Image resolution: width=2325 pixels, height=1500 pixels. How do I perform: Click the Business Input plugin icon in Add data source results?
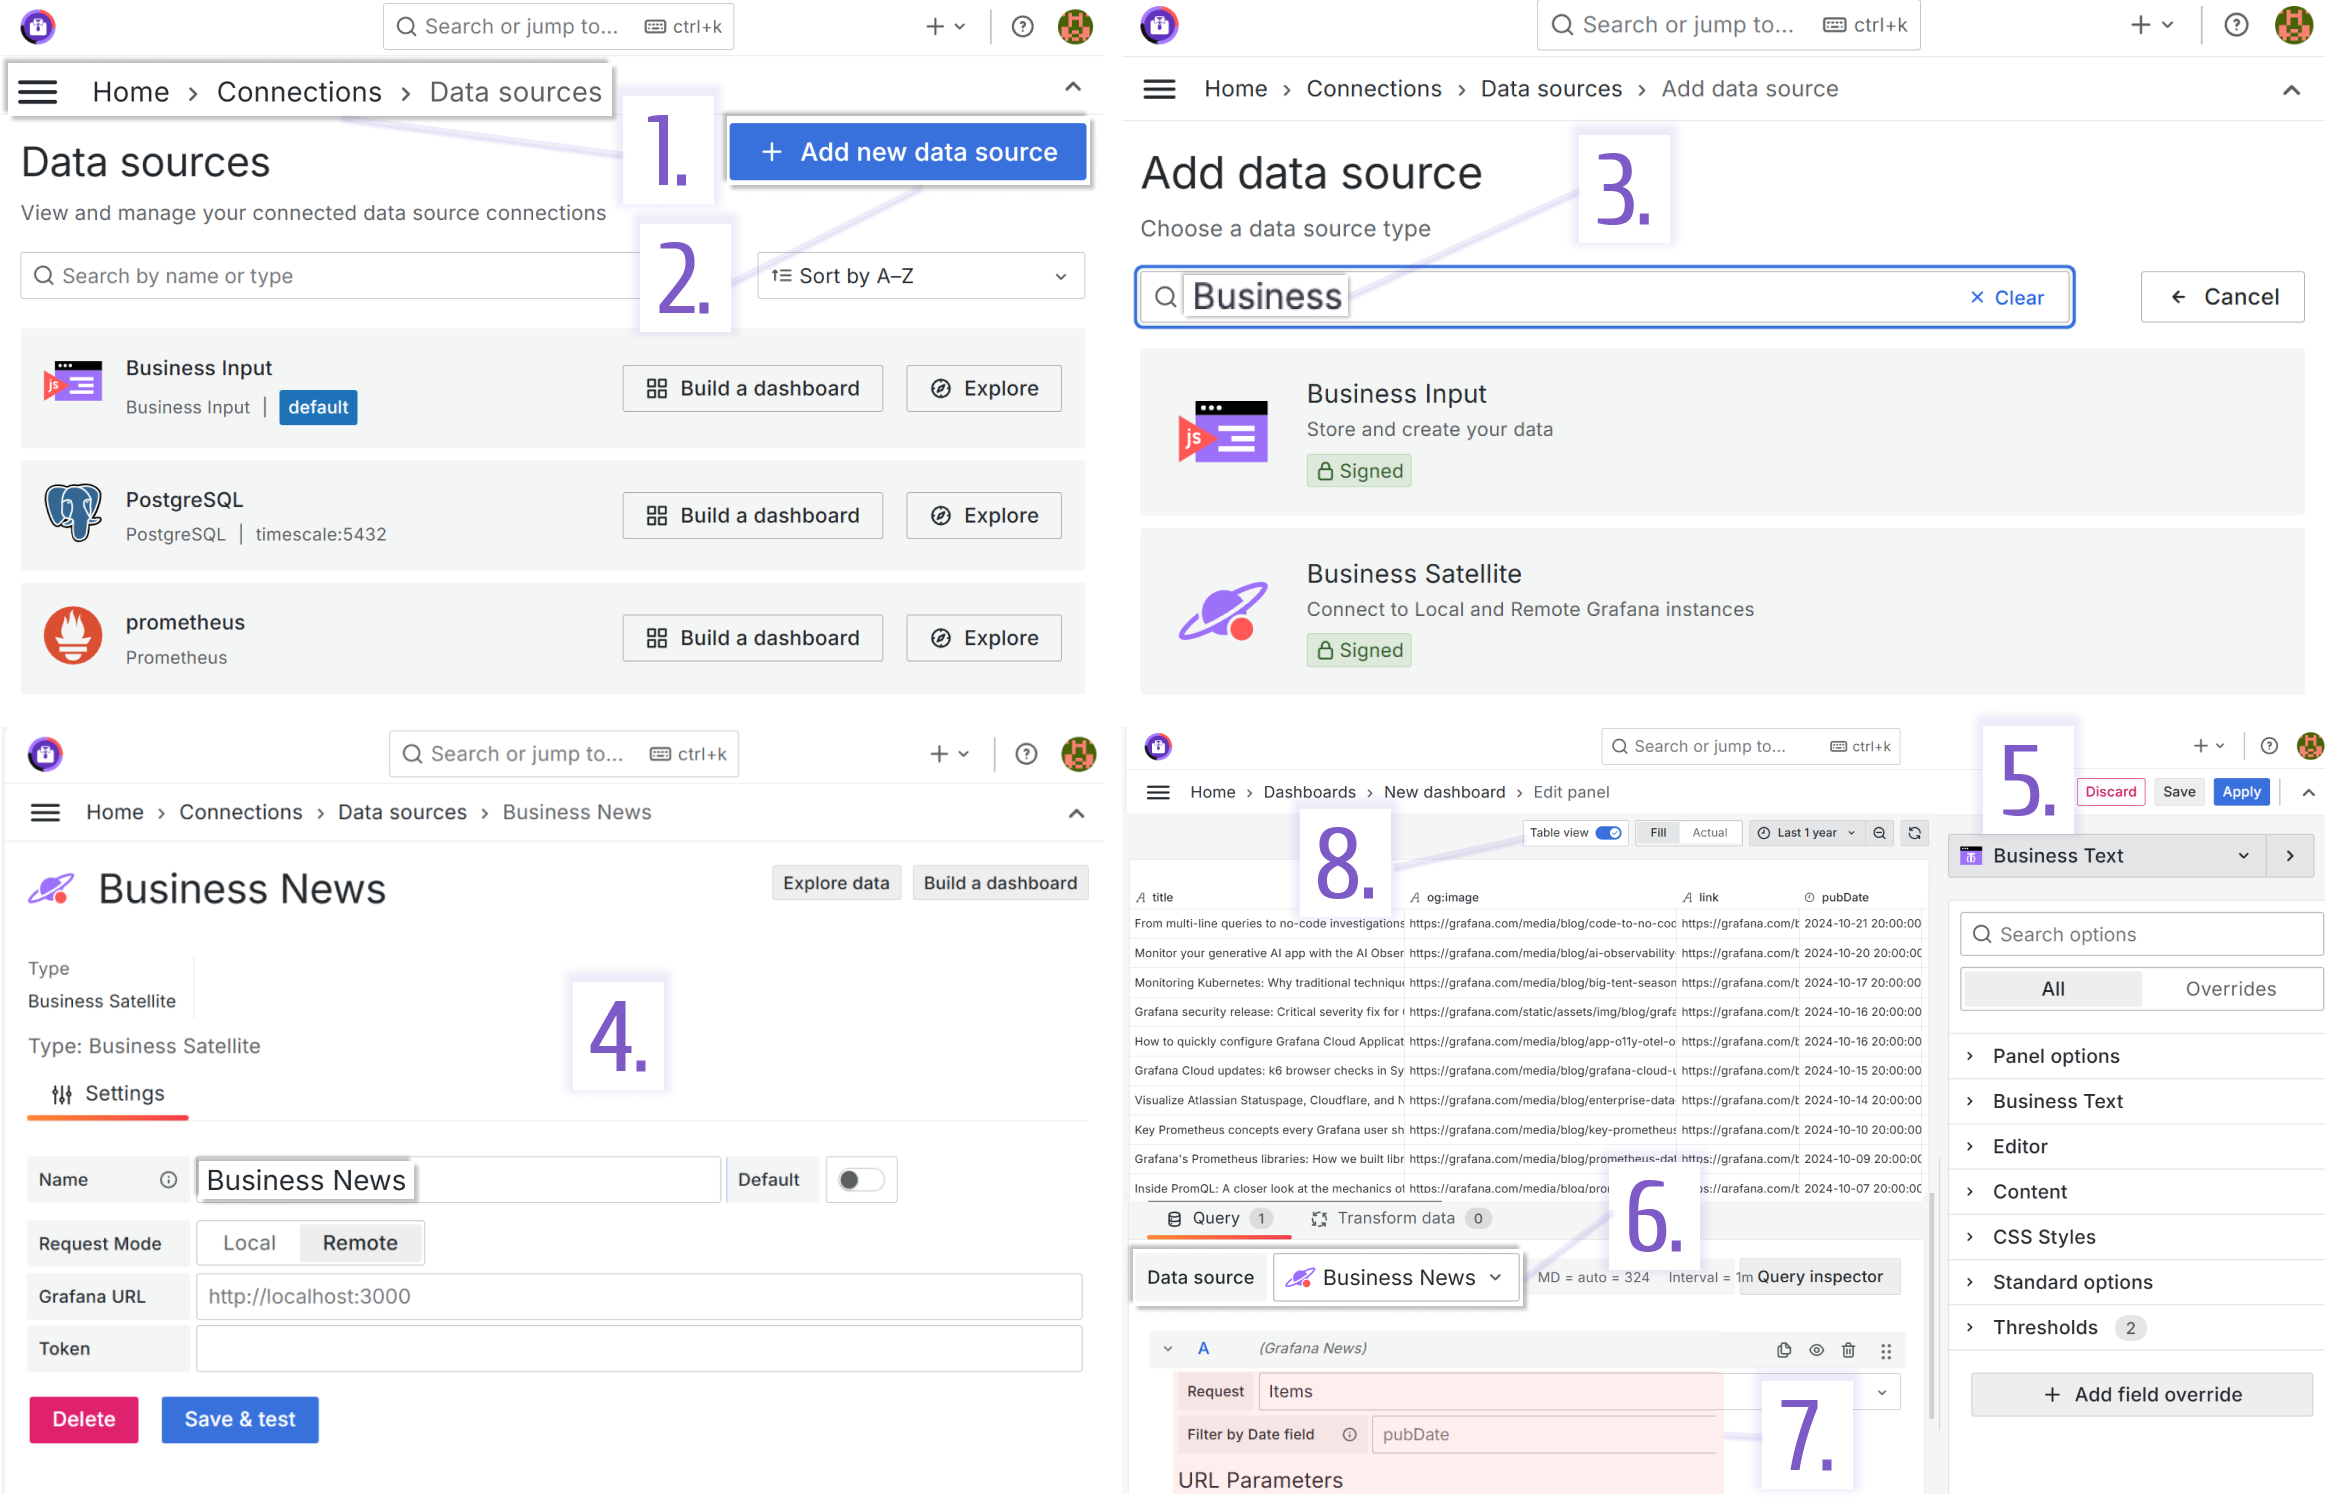[1223, 431]
